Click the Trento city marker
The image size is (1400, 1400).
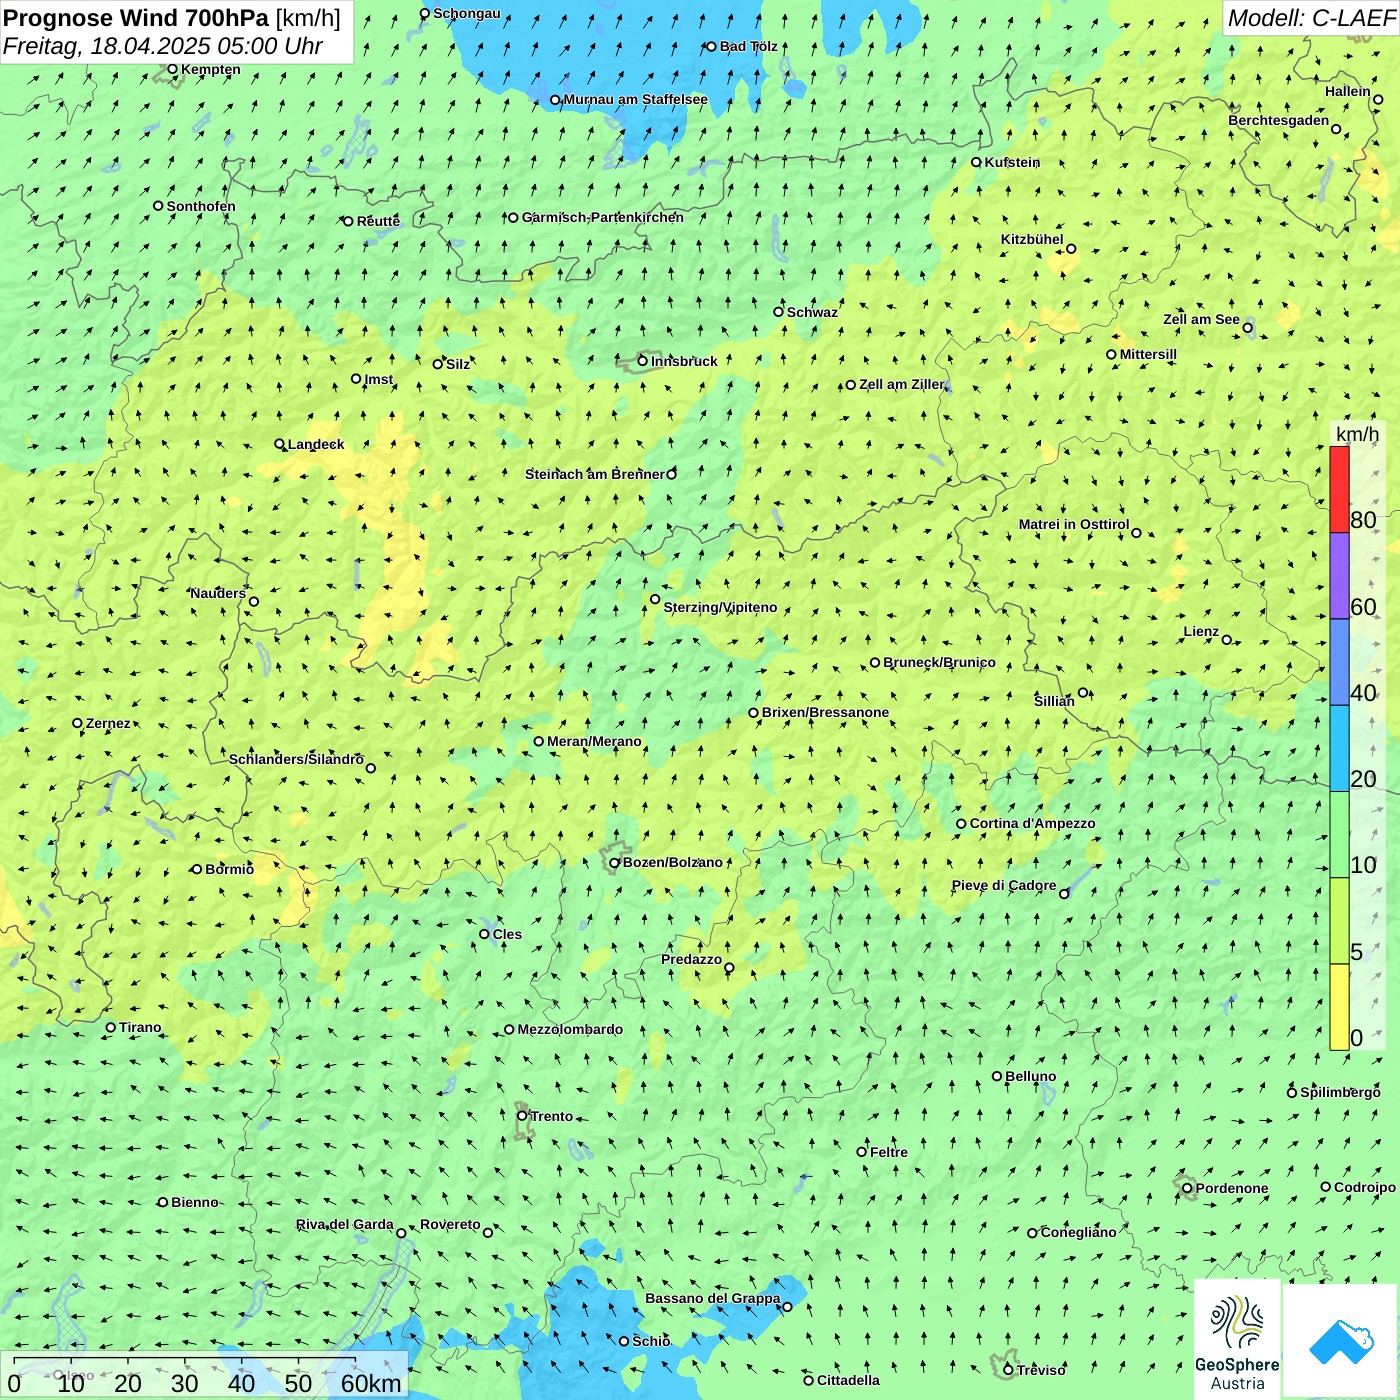522,1116
